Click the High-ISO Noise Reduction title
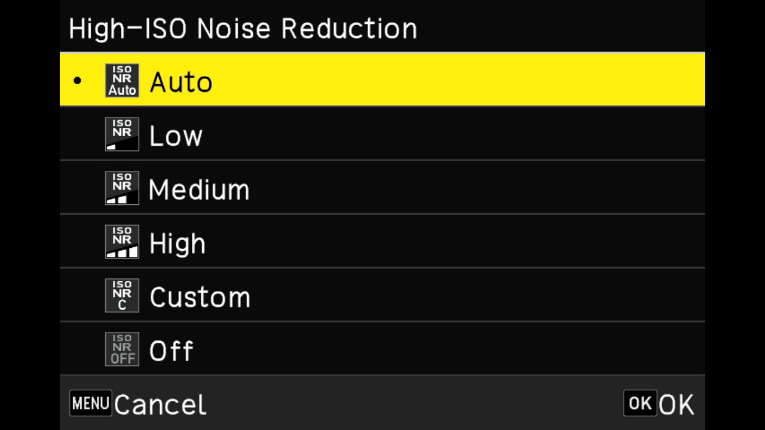This screenshot has width=765, height=430. coord(243,28)
